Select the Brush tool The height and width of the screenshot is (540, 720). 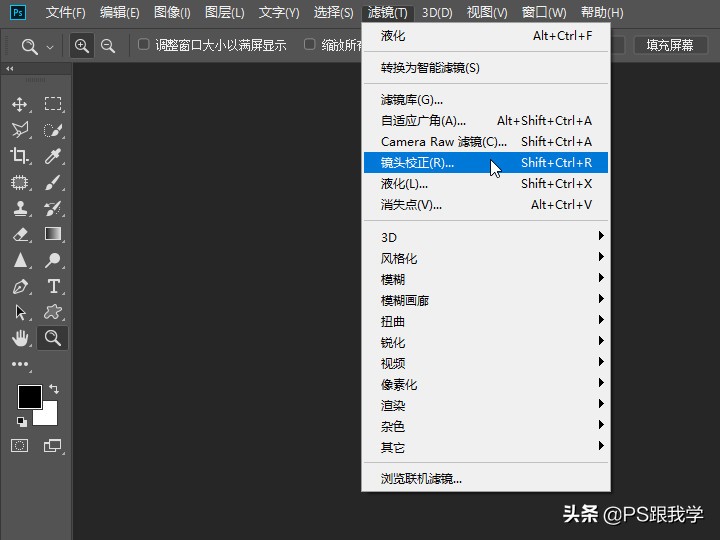pyautogui.click(x=53, y=182)
